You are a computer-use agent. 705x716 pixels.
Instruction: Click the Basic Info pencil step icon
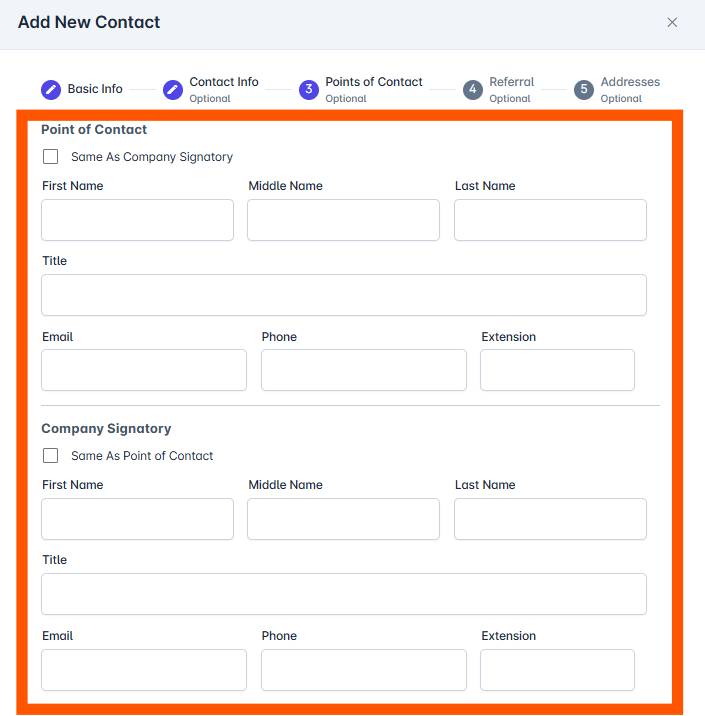point(51,90)
